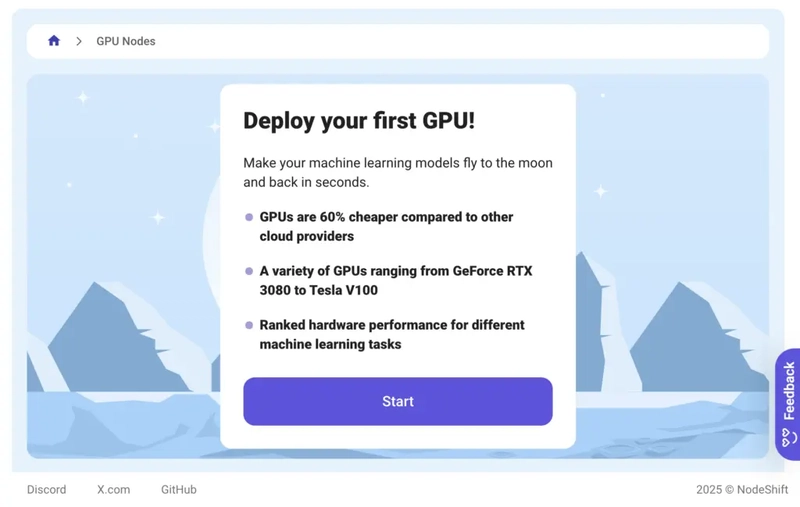Screen dimensions: 800x507
Task: Click the home icon in breadcrumb
Action: pyautogui.click(x=54, y=41)
